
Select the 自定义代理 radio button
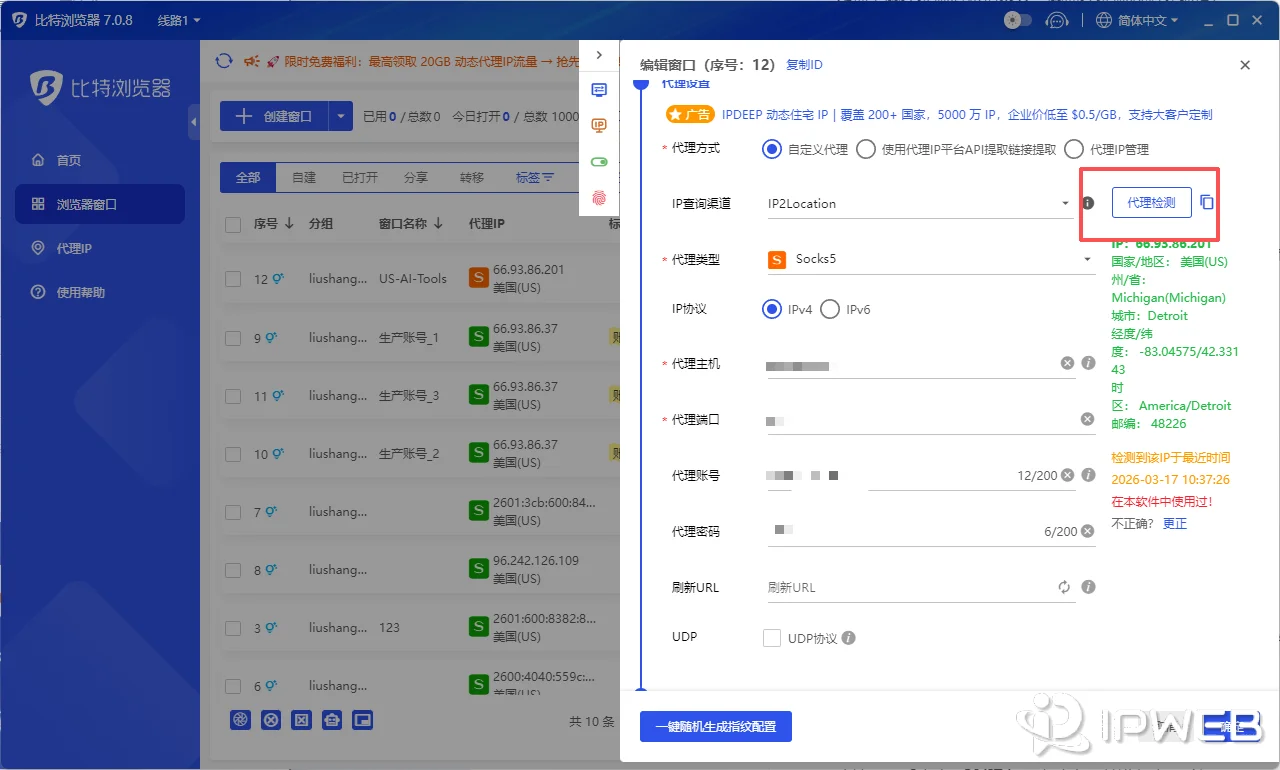[x=769, y=149]
